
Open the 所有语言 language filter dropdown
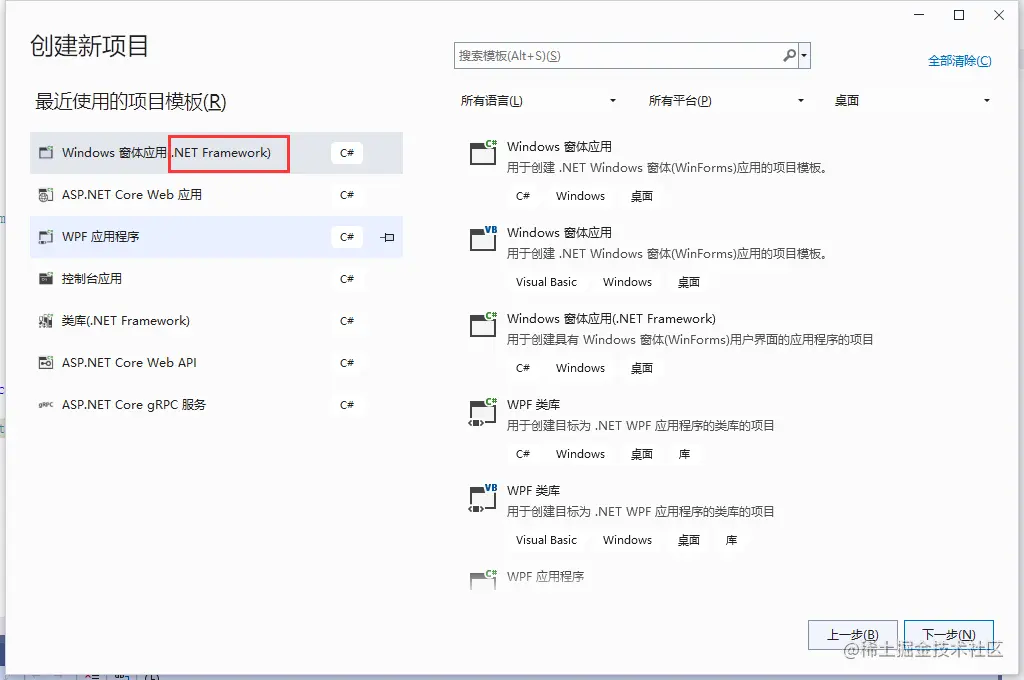[538, 101]
